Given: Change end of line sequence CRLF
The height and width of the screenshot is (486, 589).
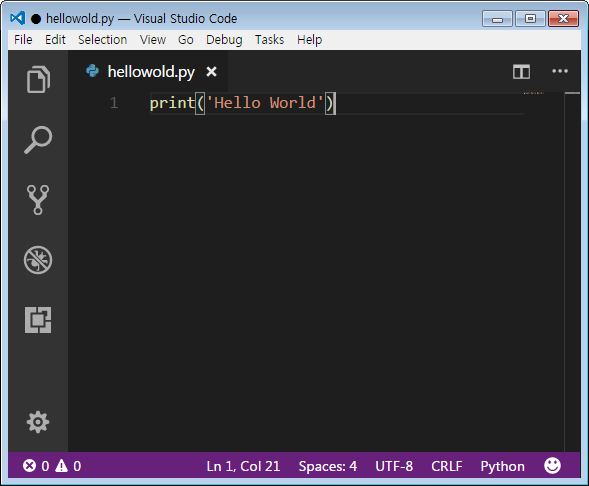Looking at the screenshot, I should [x=447, y=466].
